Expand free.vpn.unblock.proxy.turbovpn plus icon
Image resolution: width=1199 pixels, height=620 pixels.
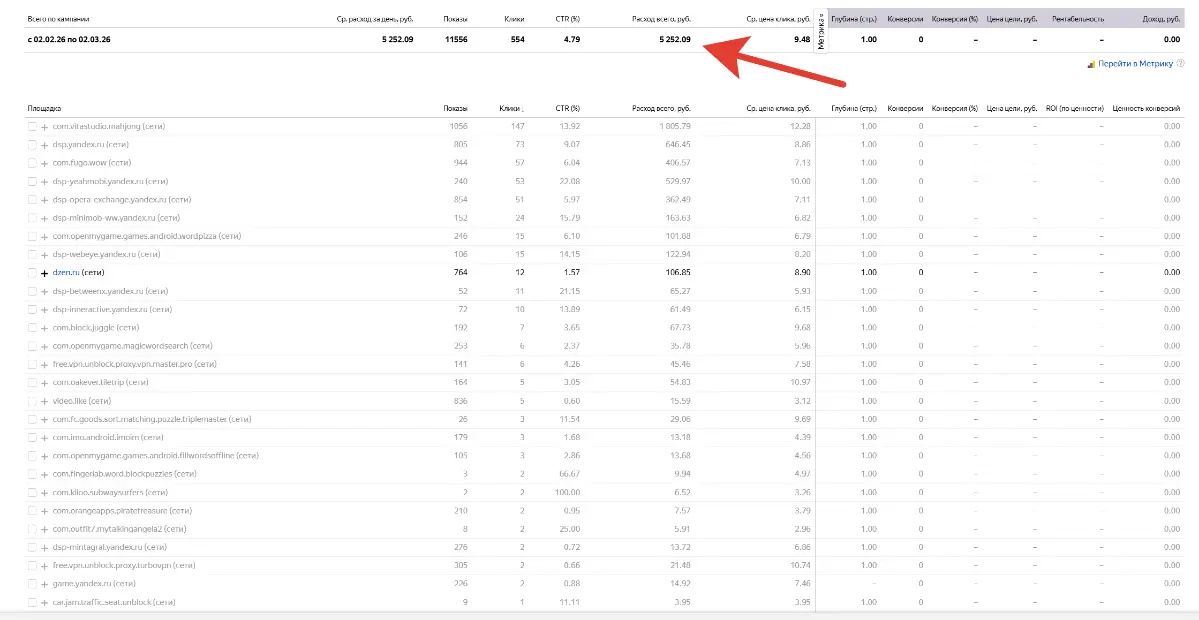pyautogui.click(x=44, y=566)
